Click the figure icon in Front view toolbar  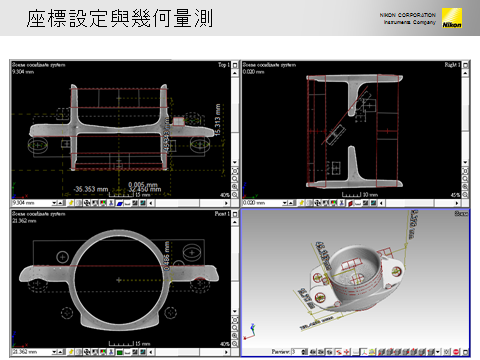point(111,352)
